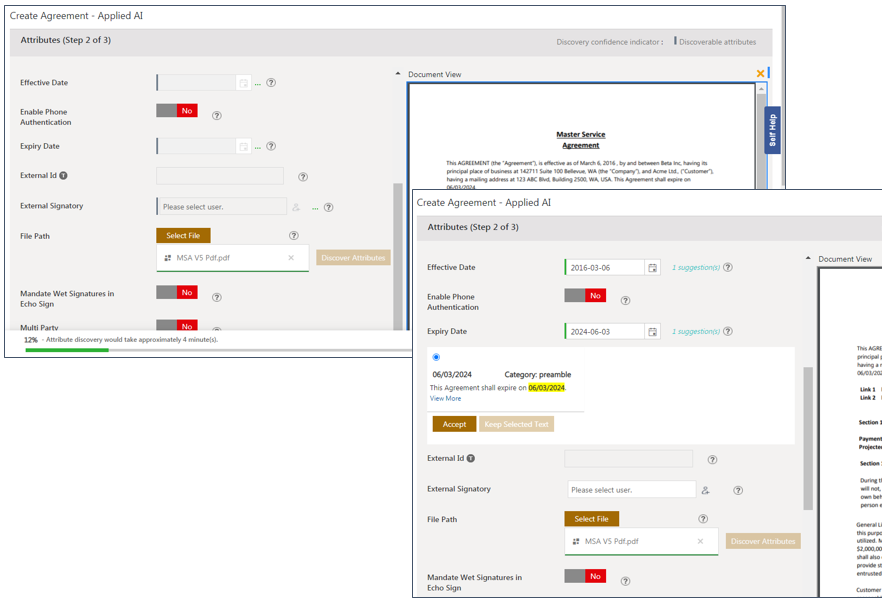
Task: Collapse Document View arrow in back window
Action: (398, 74)
